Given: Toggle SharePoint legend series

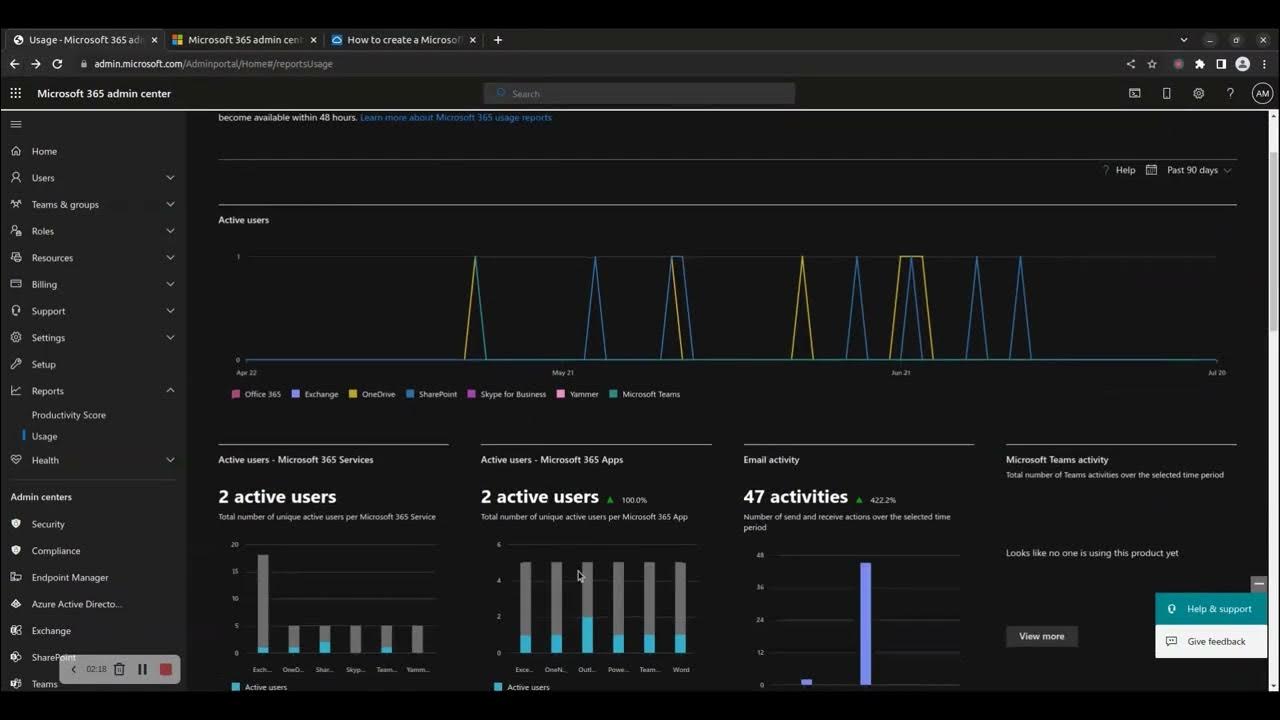Looking at the screenshot, I should pos(431,394).
